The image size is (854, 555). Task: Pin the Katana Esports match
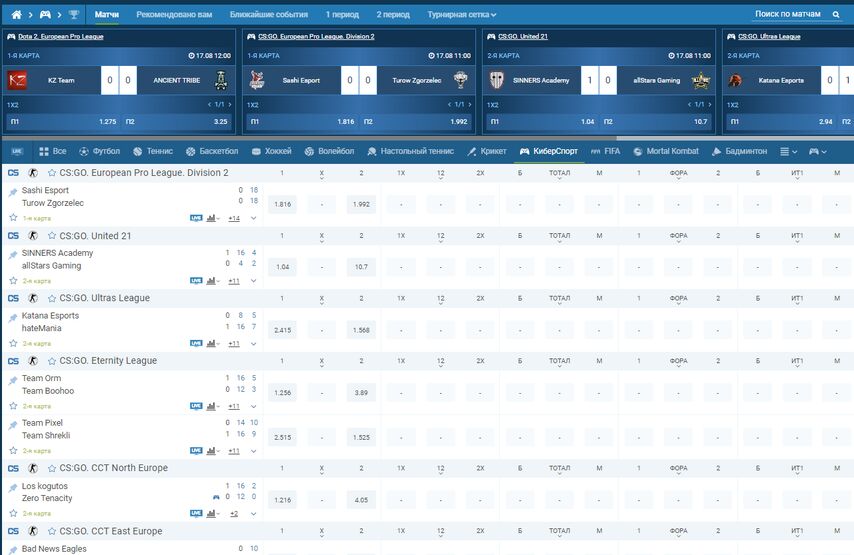click(13, 317)
